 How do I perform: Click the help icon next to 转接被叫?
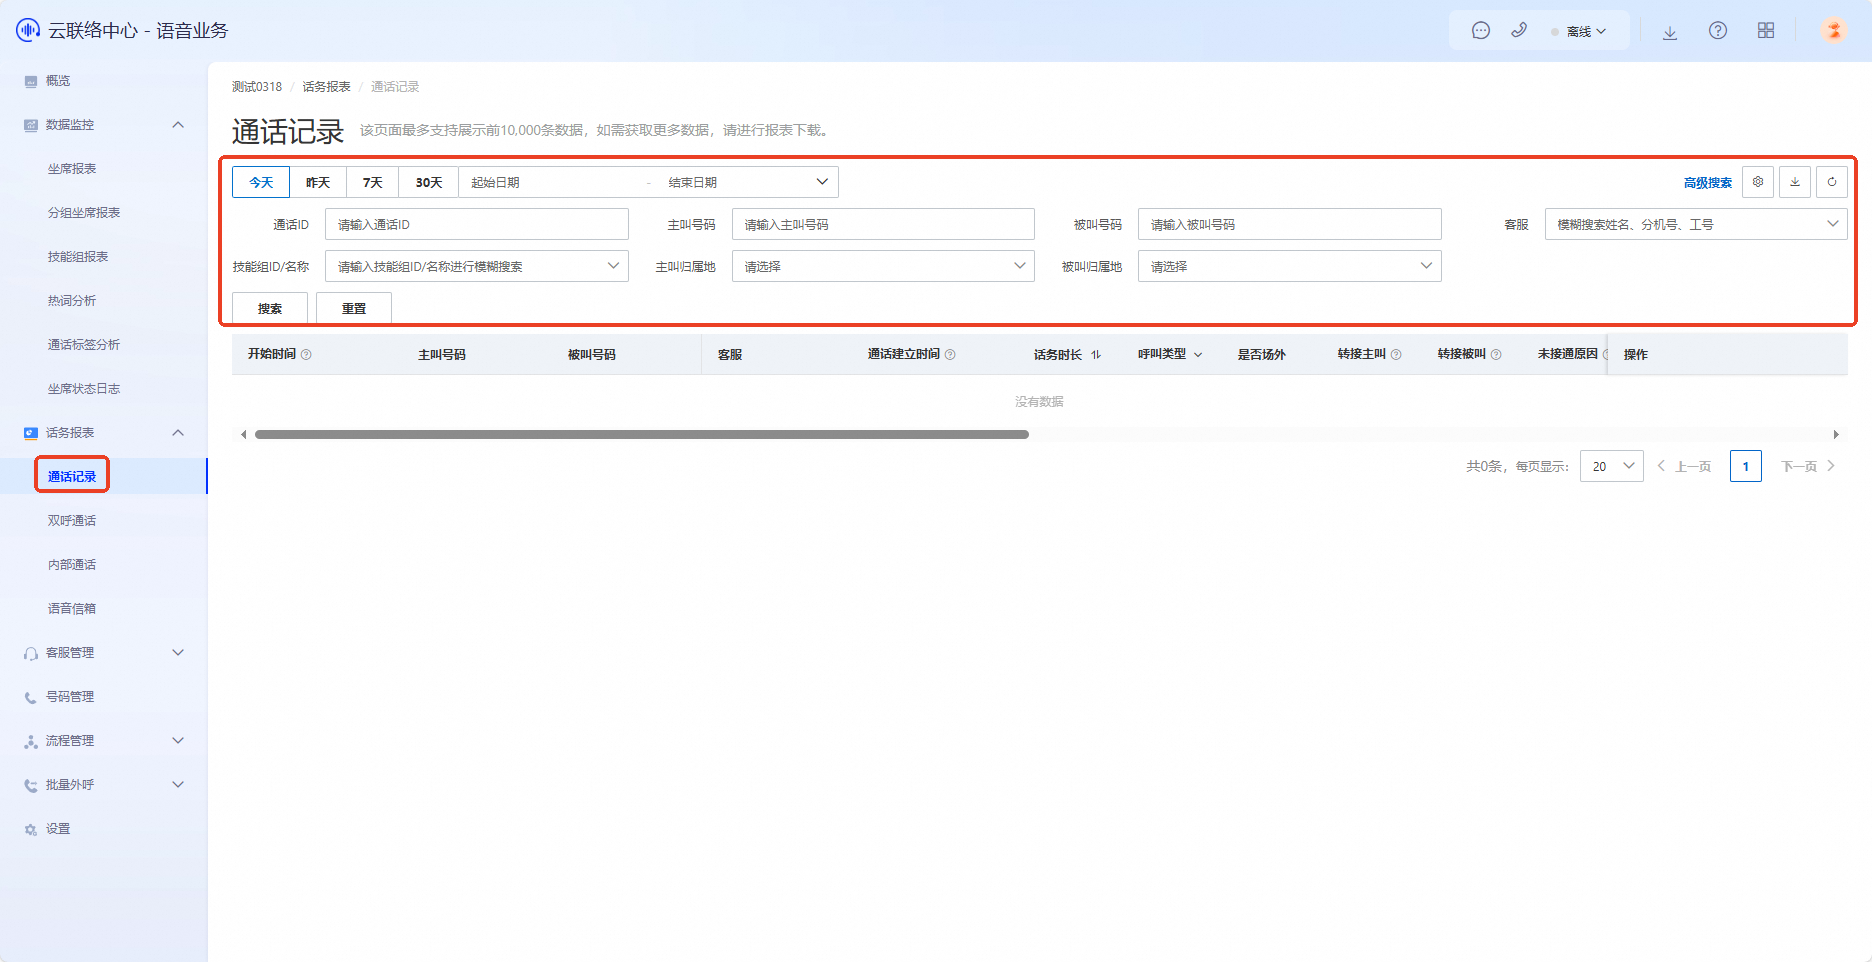coord(1496,355)
